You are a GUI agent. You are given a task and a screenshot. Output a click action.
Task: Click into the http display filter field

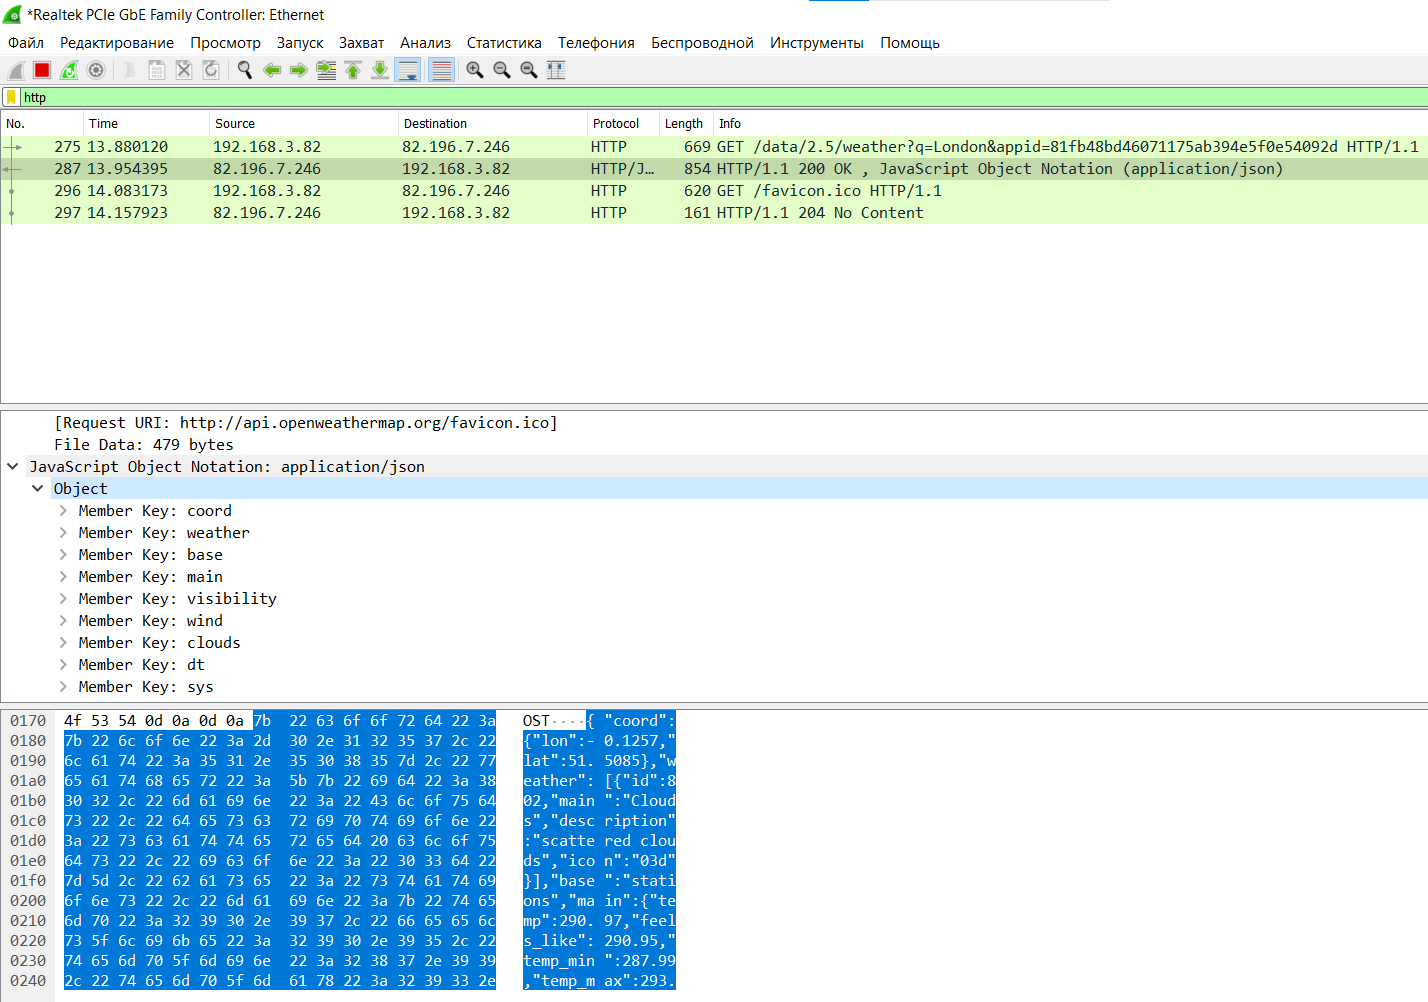(700, 97)
